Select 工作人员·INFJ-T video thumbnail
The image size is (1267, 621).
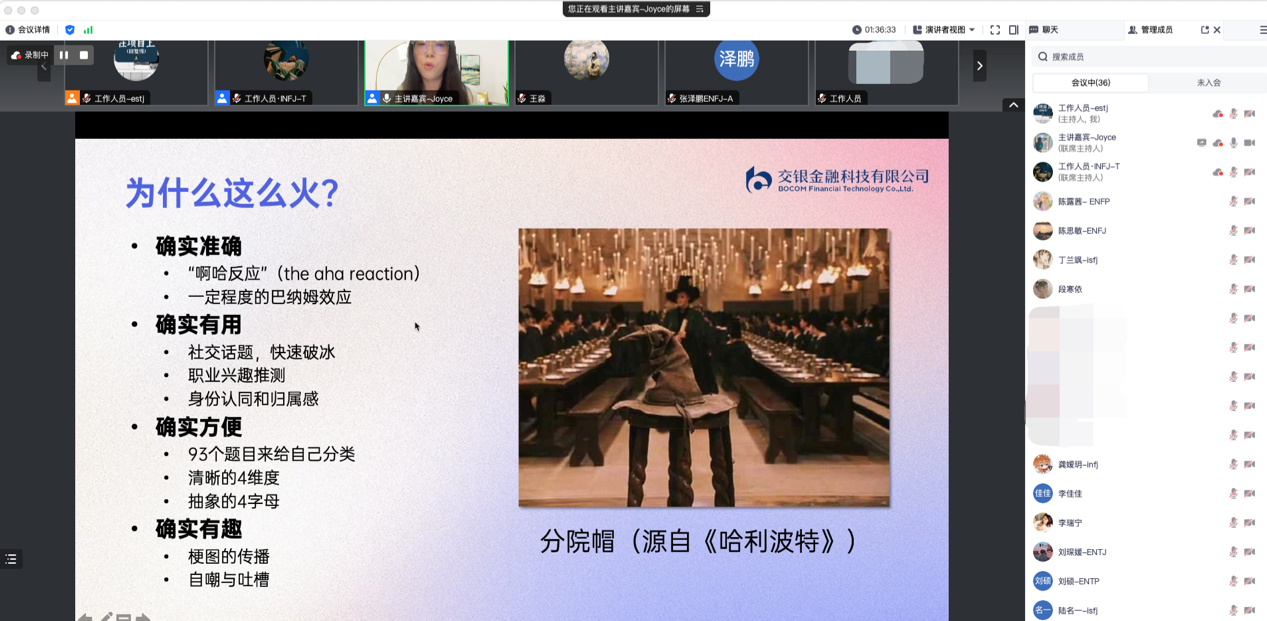pyautogui.click(x=286, y=73)
